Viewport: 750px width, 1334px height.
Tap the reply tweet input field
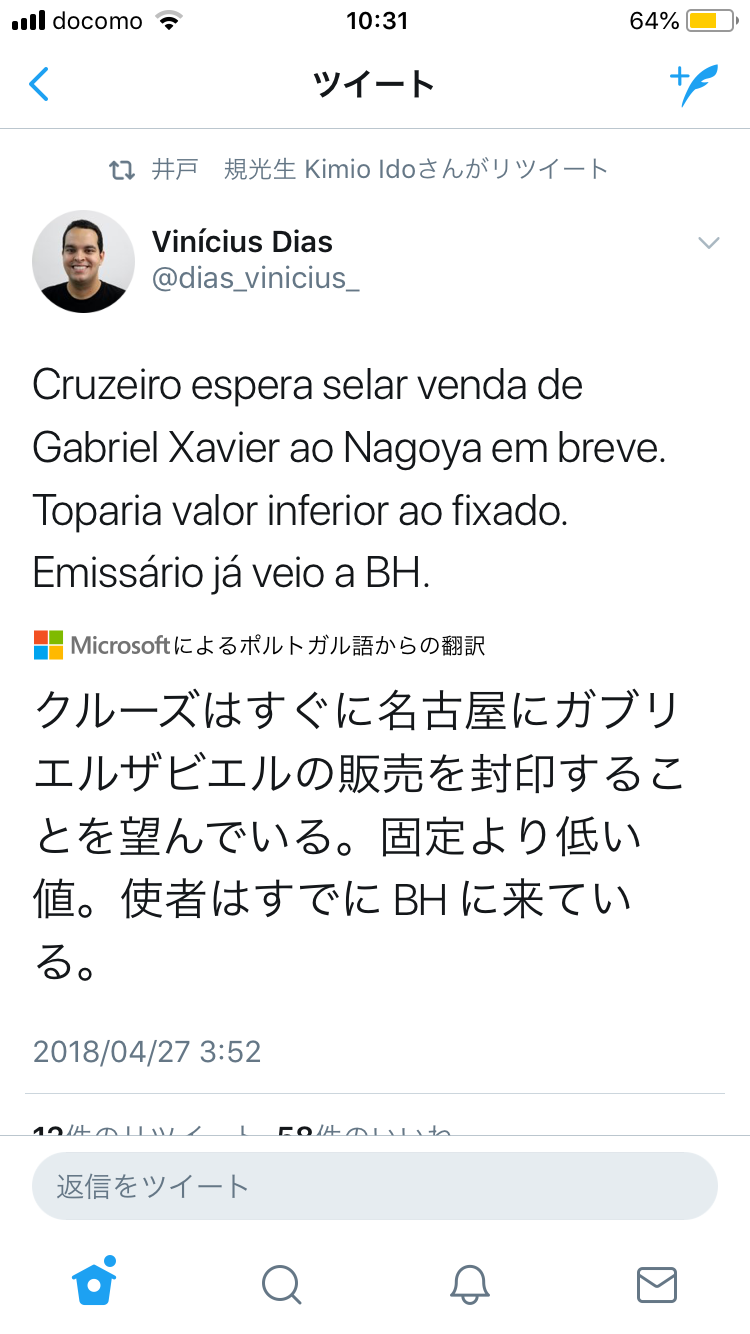[375, 1186]
